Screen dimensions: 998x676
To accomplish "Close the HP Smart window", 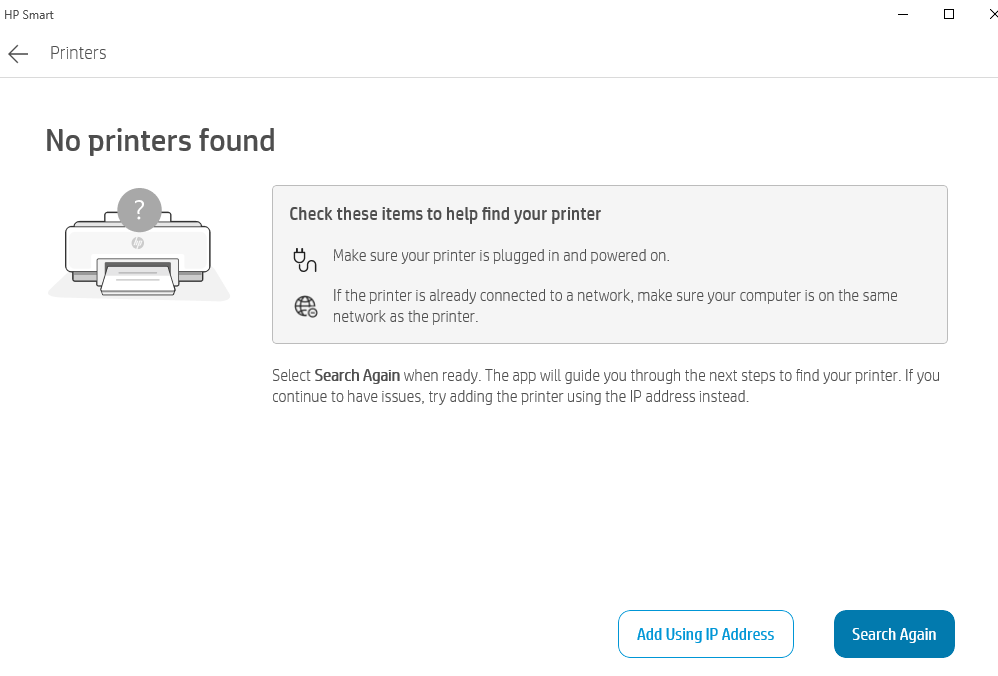I will (991, 14).
